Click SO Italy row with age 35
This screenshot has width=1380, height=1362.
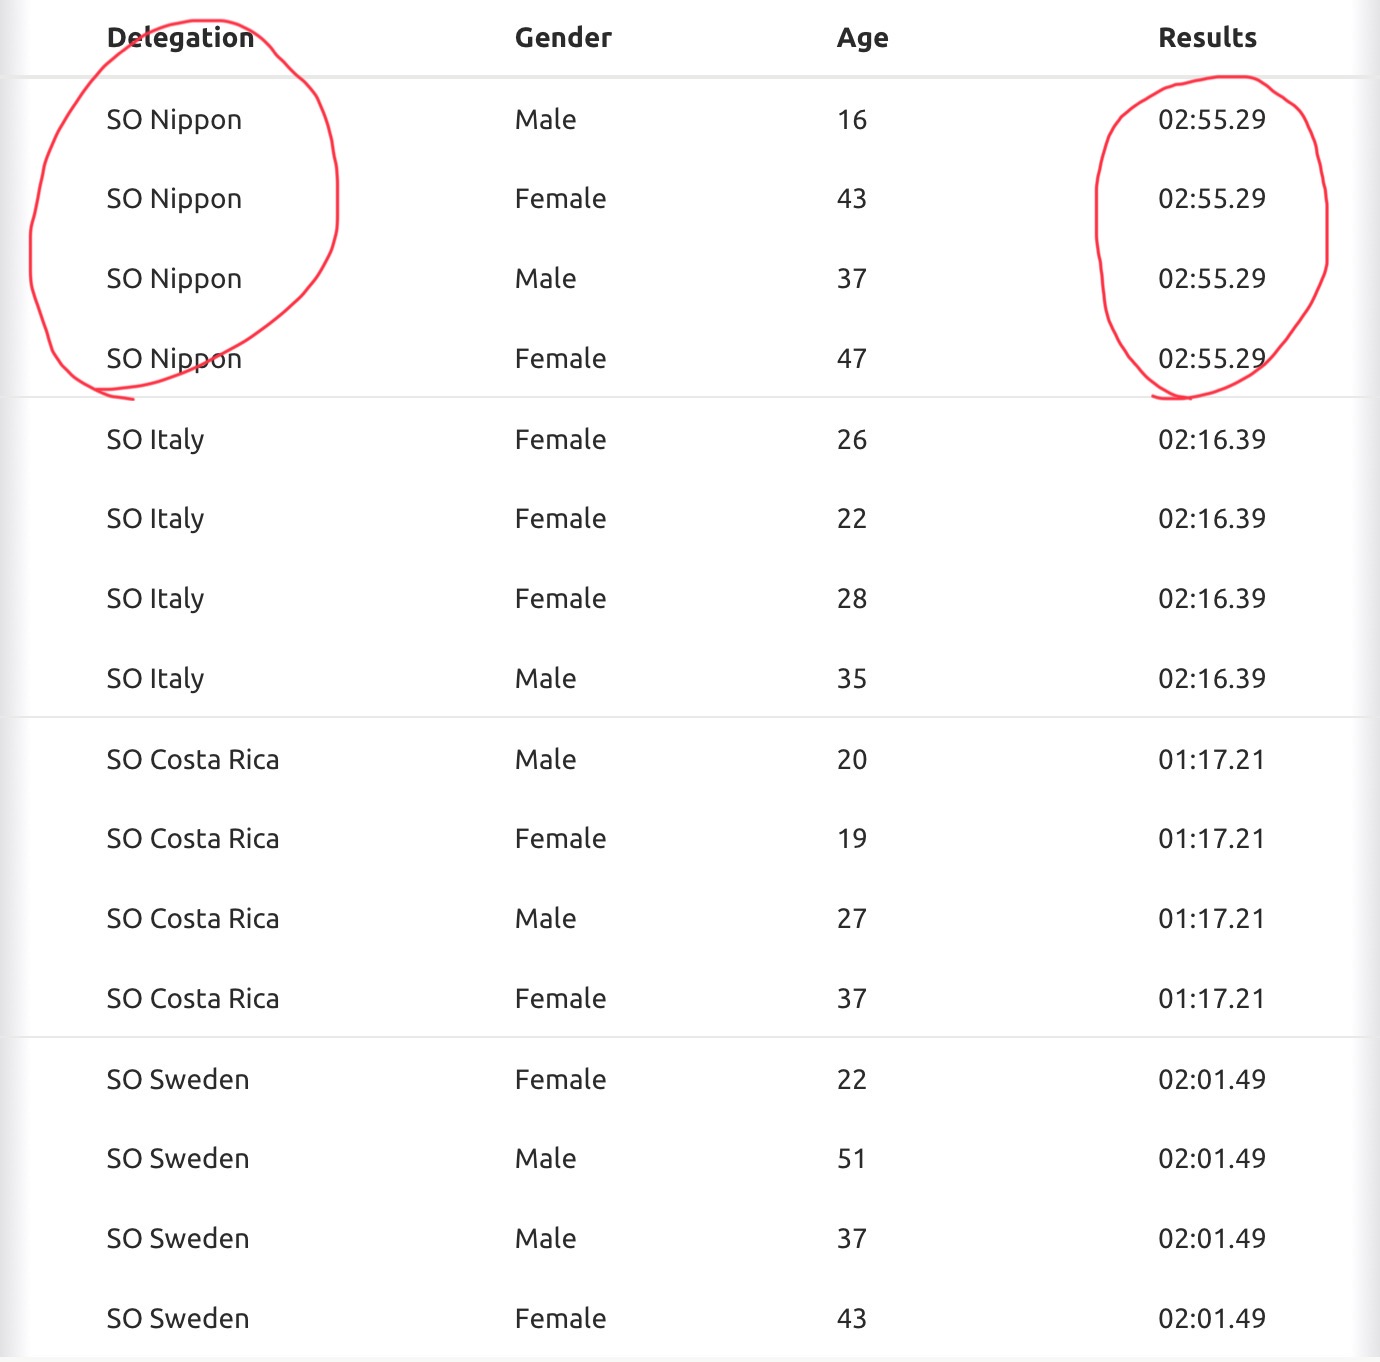click(690, 678)
